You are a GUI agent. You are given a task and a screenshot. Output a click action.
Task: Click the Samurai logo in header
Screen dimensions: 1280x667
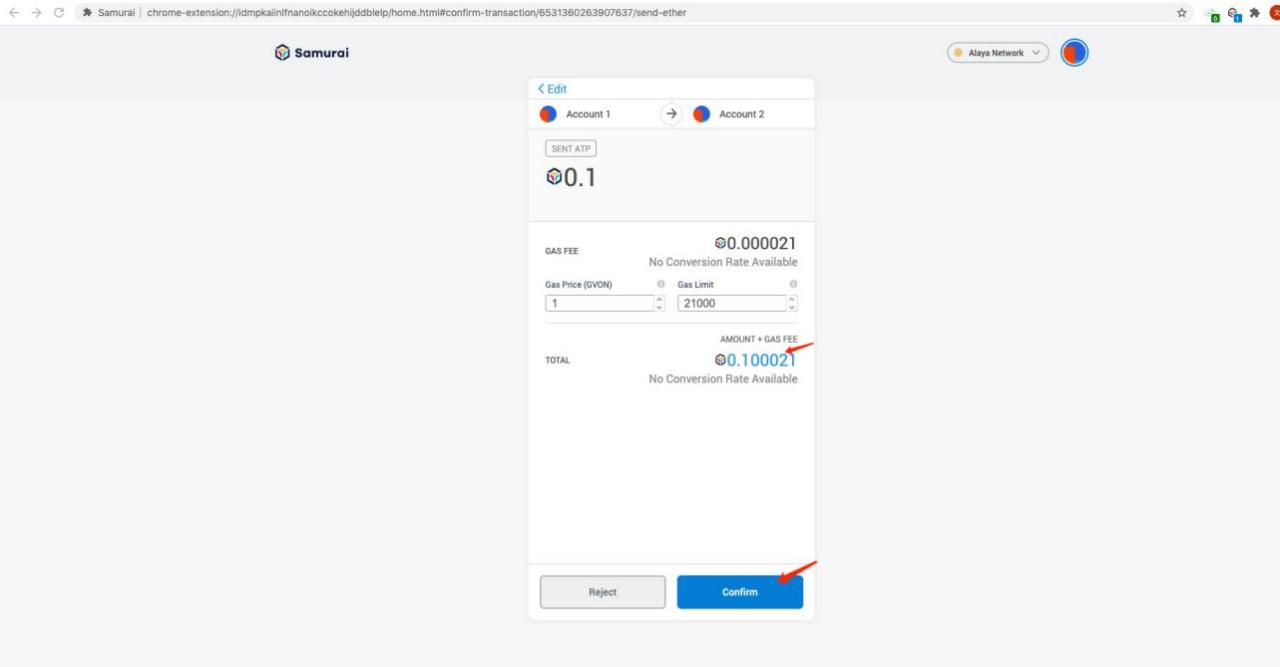coord(311,53)
